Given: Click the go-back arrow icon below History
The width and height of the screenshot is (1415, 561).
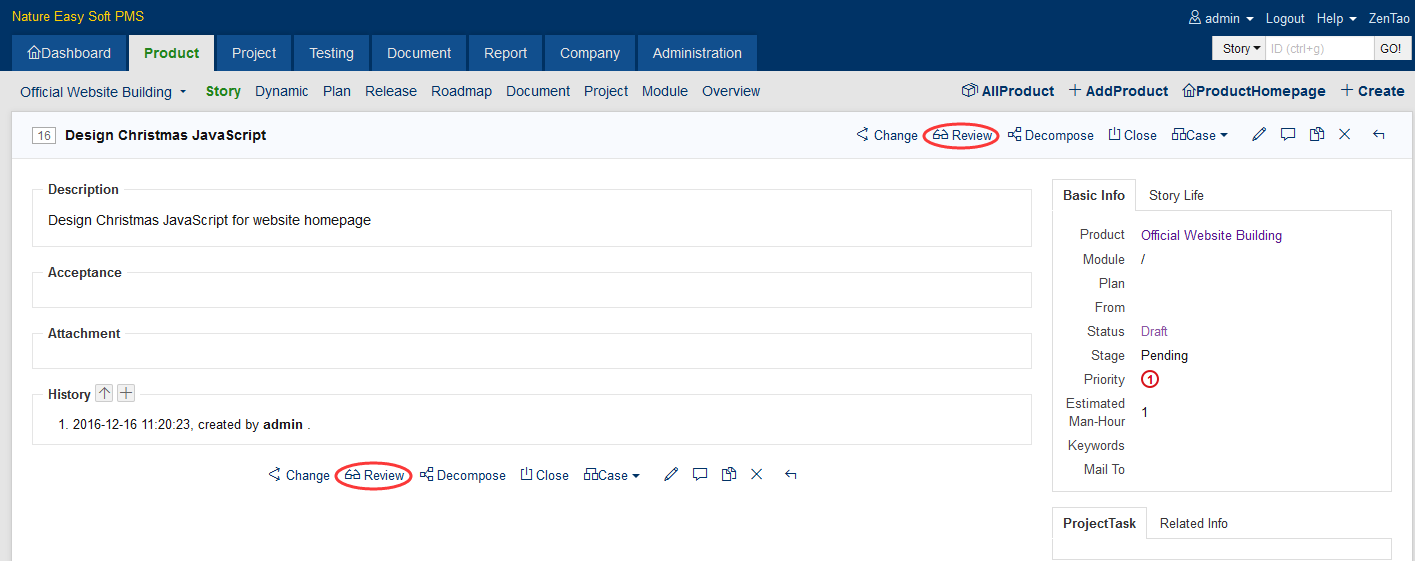Looking at the screenshot, I should click(791, 475).
